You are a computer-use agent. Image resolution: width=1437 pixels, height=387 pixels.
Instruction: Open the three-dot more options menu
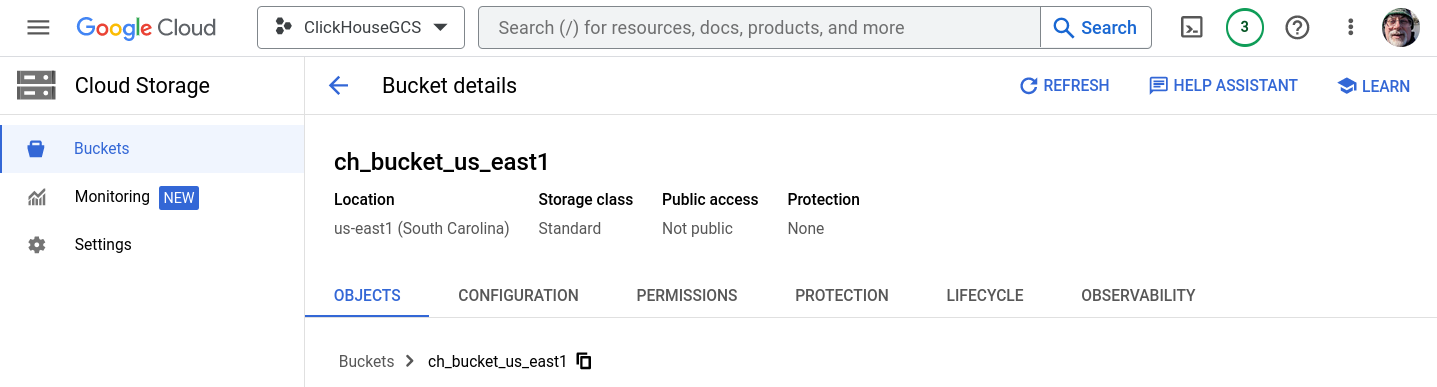click(1350, 28)
